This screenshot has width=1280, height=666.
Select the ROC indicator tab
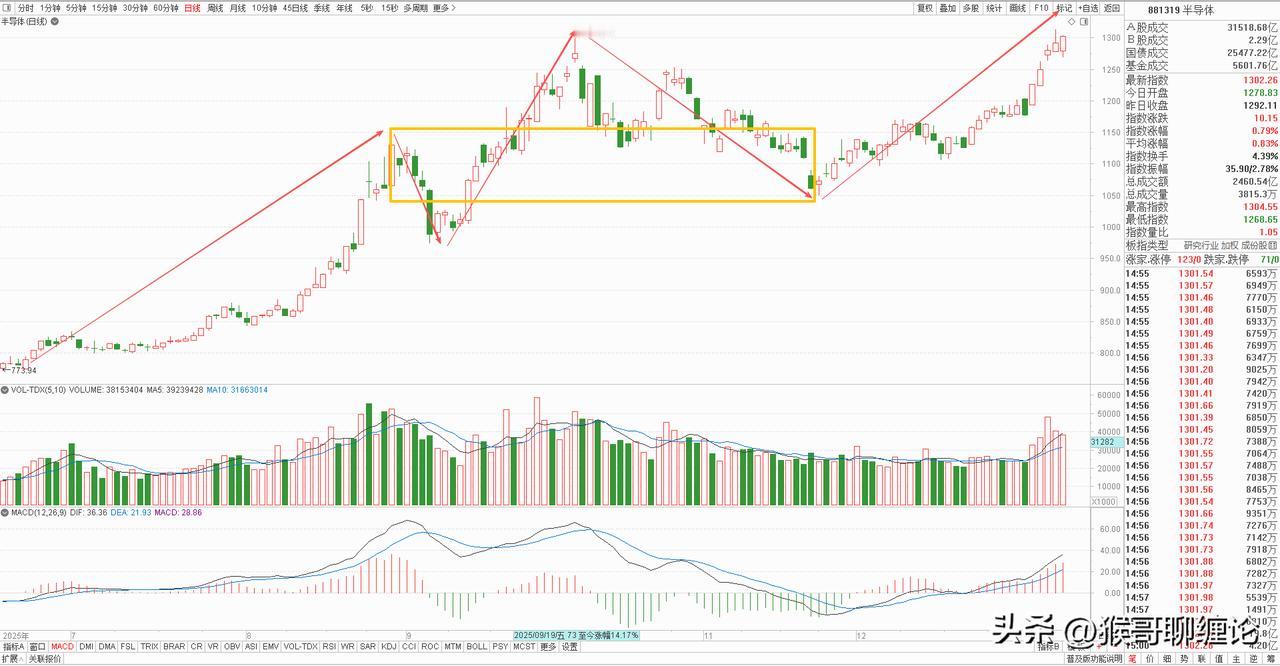(430, 646)
